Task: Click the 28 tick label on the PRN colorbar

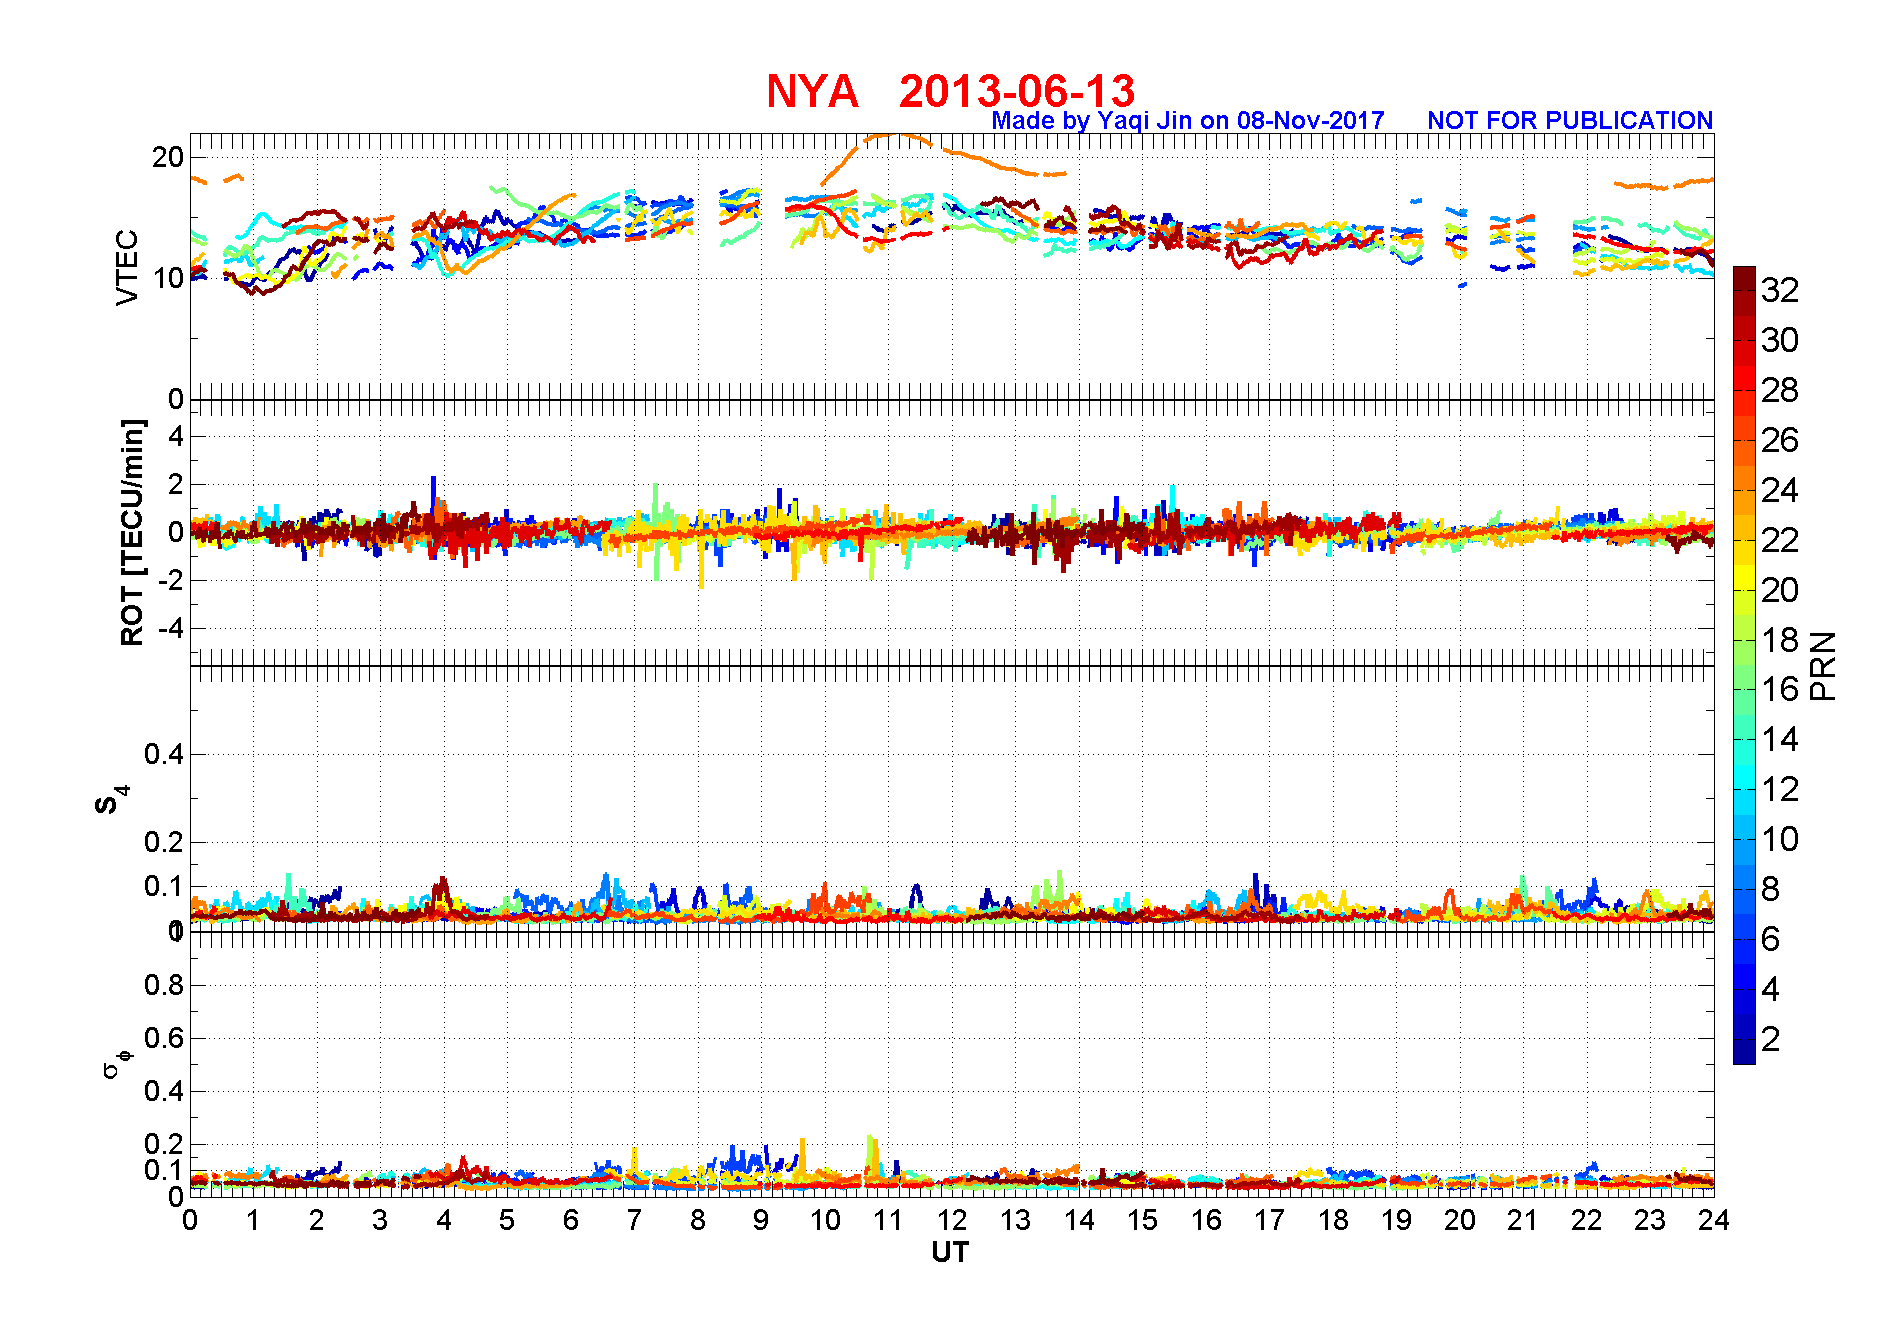Action: click(x=1780, y=390)
